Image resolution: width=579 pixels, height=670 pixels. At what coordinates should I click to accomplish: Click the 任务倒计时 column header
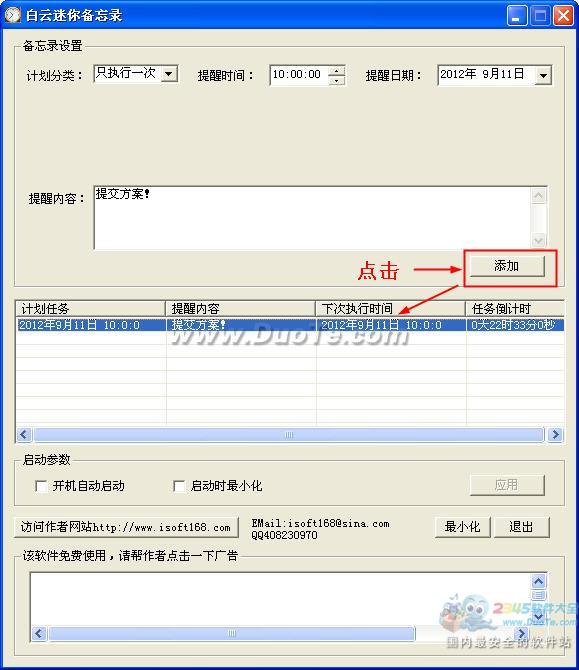coord(515,309)
